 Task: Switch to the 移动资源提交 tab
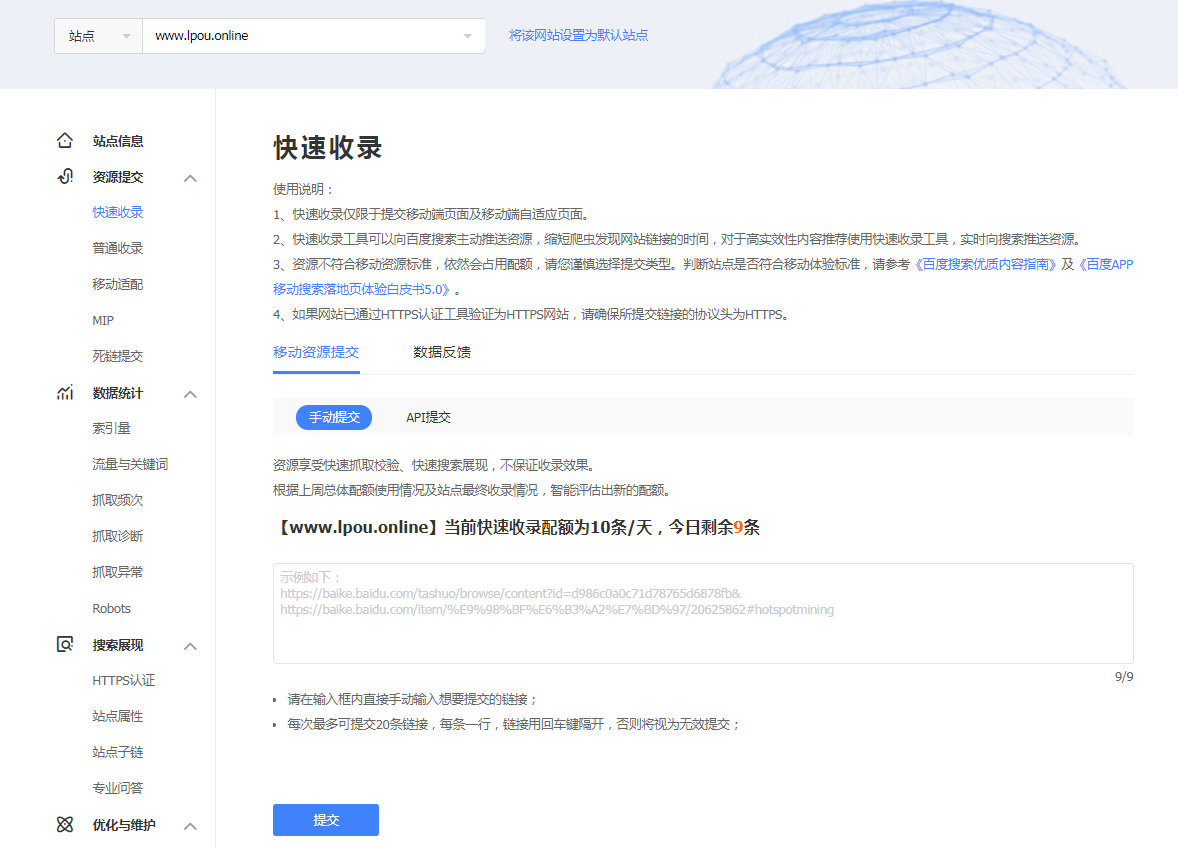click(316, 352)
